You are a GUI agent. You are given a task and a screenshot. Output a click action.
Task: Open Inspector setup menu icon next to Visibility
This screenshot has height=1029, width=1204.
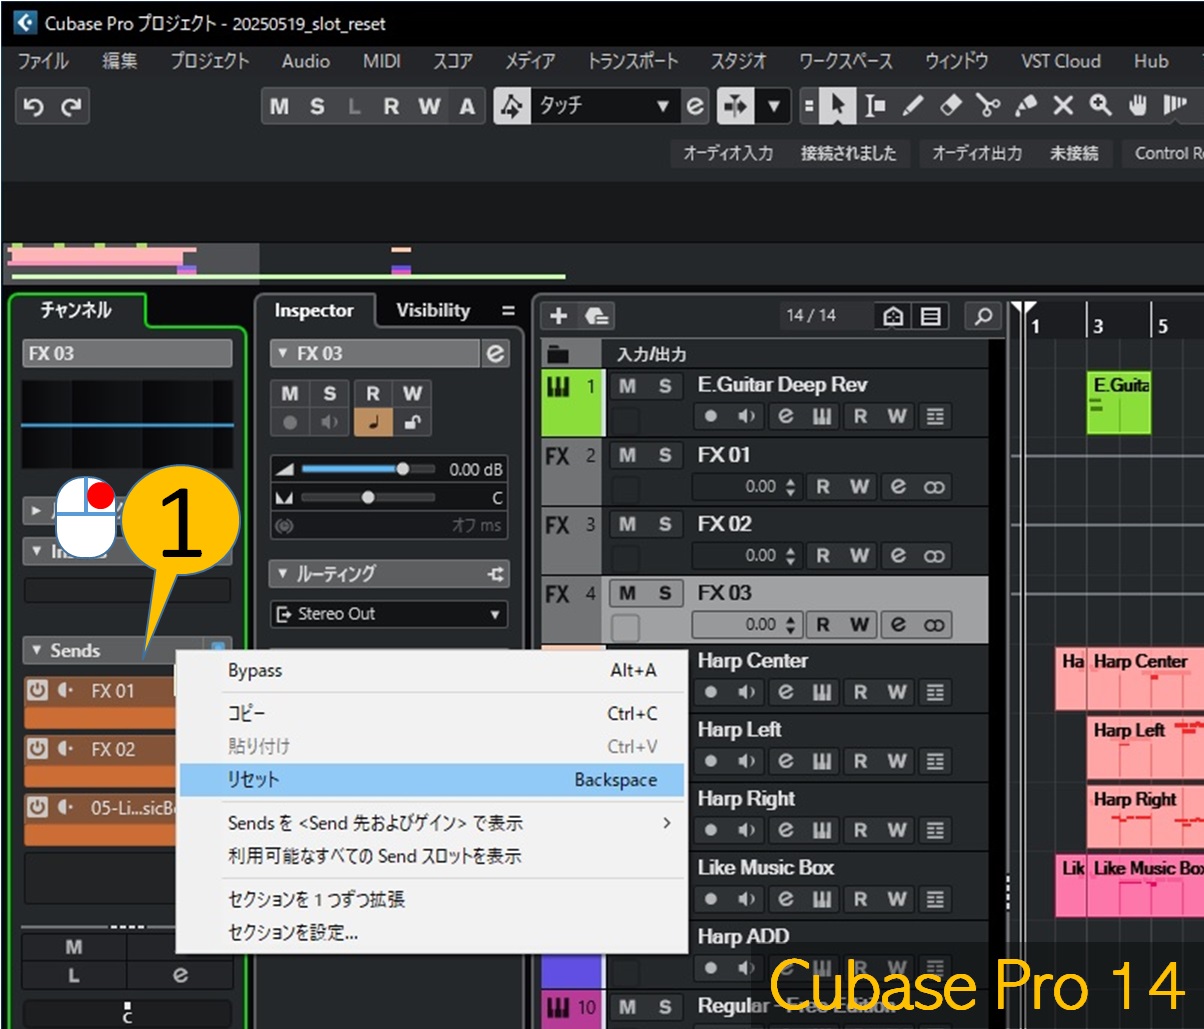[508, 311]
